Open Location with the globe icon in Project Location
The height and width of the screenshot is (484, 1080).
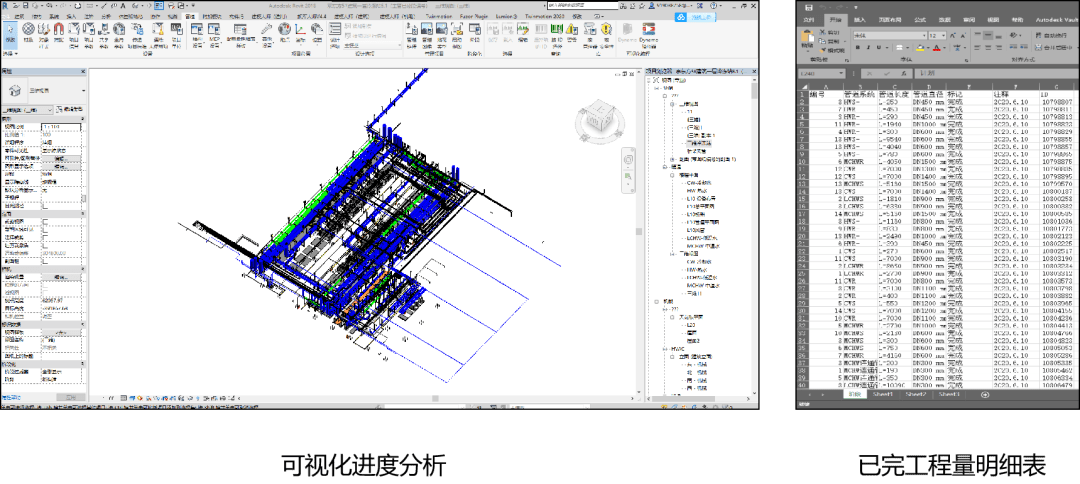(x=284, y=32)
